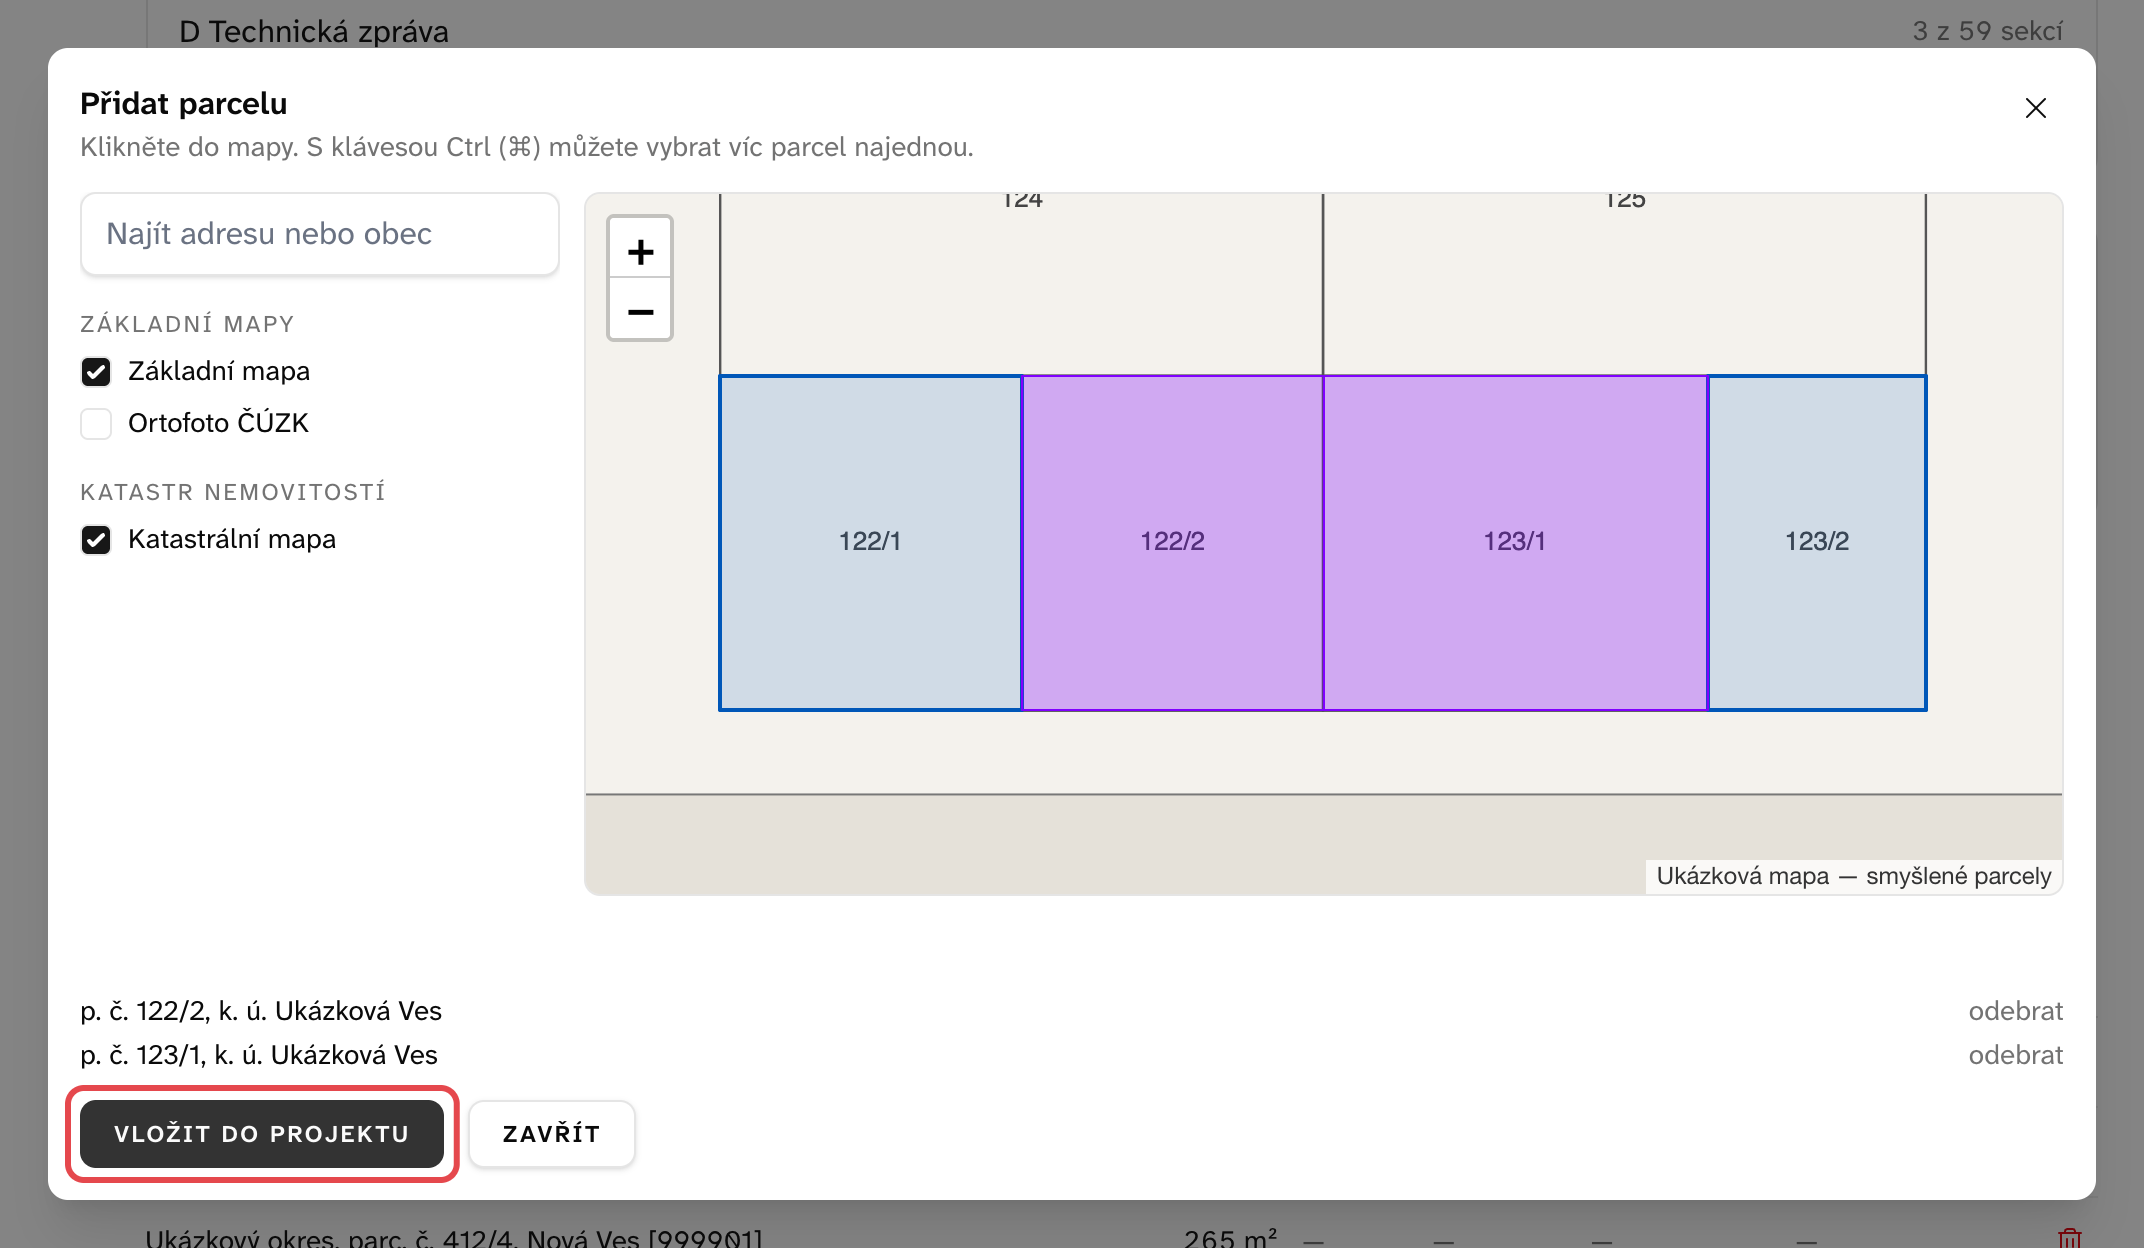Click ZAVŘÍT button
Image resolution: width=2144 pixels, height=1248 pixels.
coord(552,1134)
